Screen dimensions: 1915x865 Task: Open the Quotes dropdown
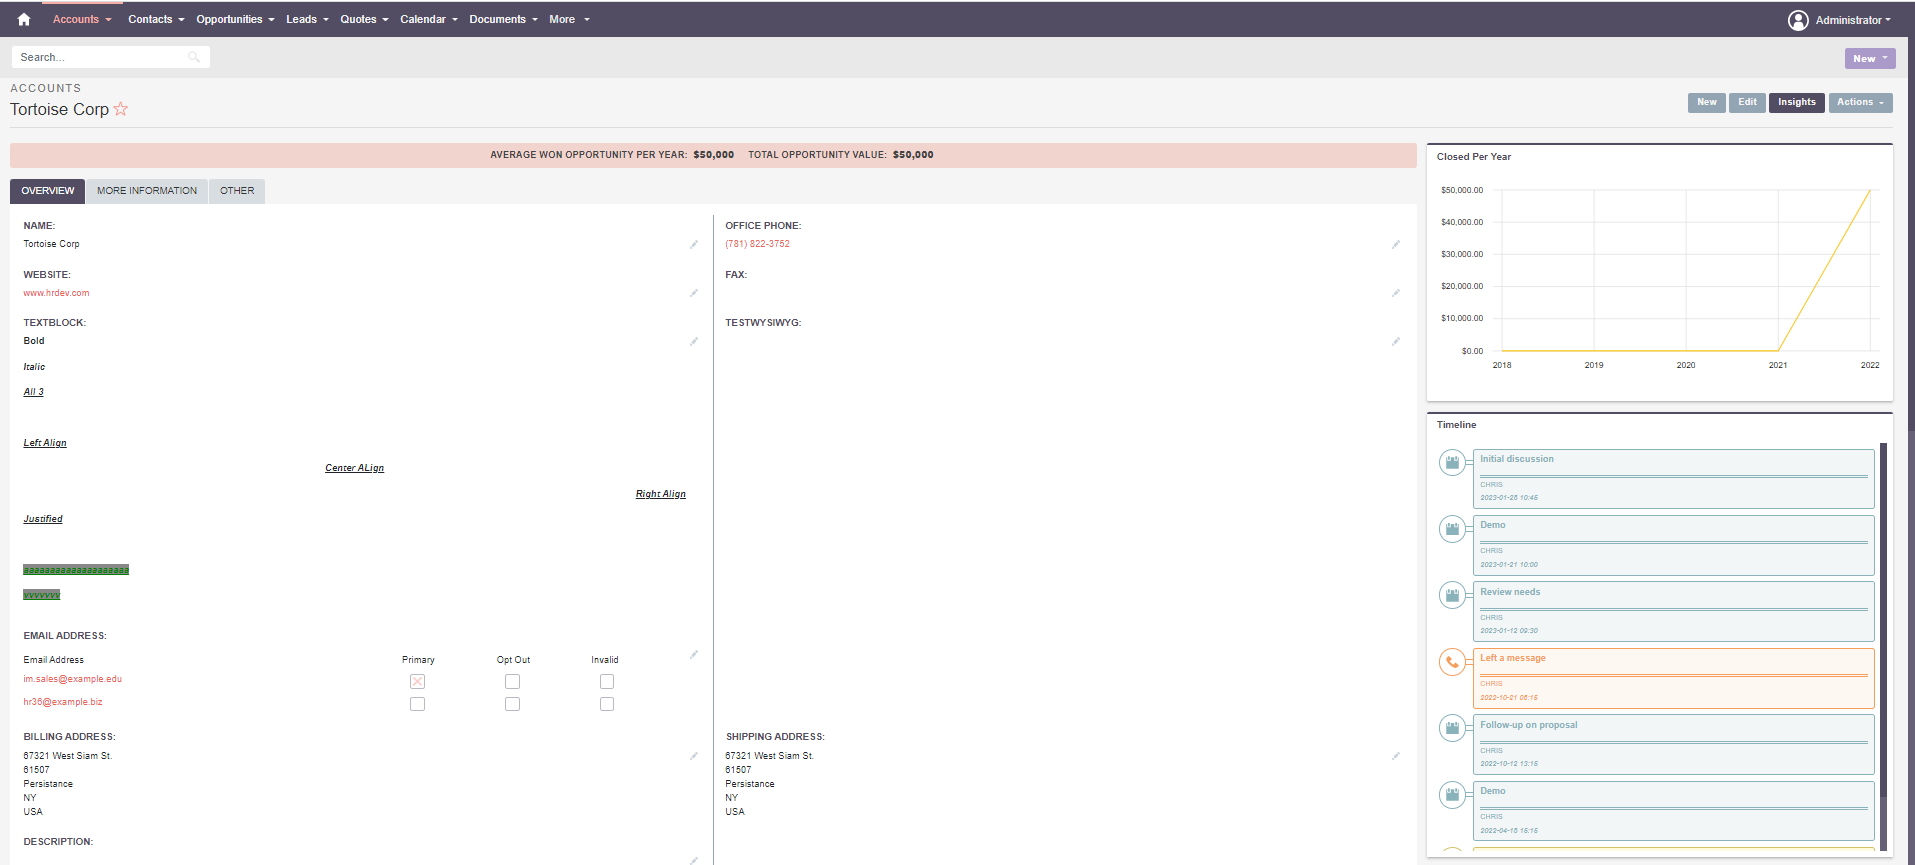pyautogui.click(x=364, y=19)
